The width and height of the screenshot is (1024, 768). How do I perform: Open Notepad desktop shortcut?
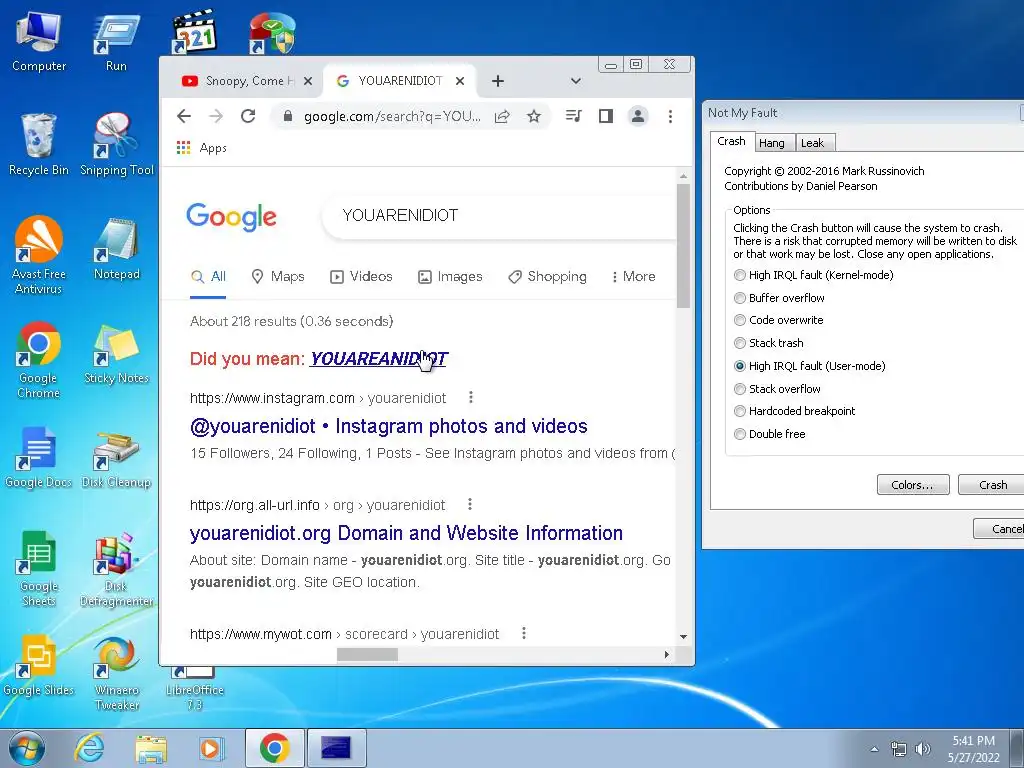[x=116, y=249]
